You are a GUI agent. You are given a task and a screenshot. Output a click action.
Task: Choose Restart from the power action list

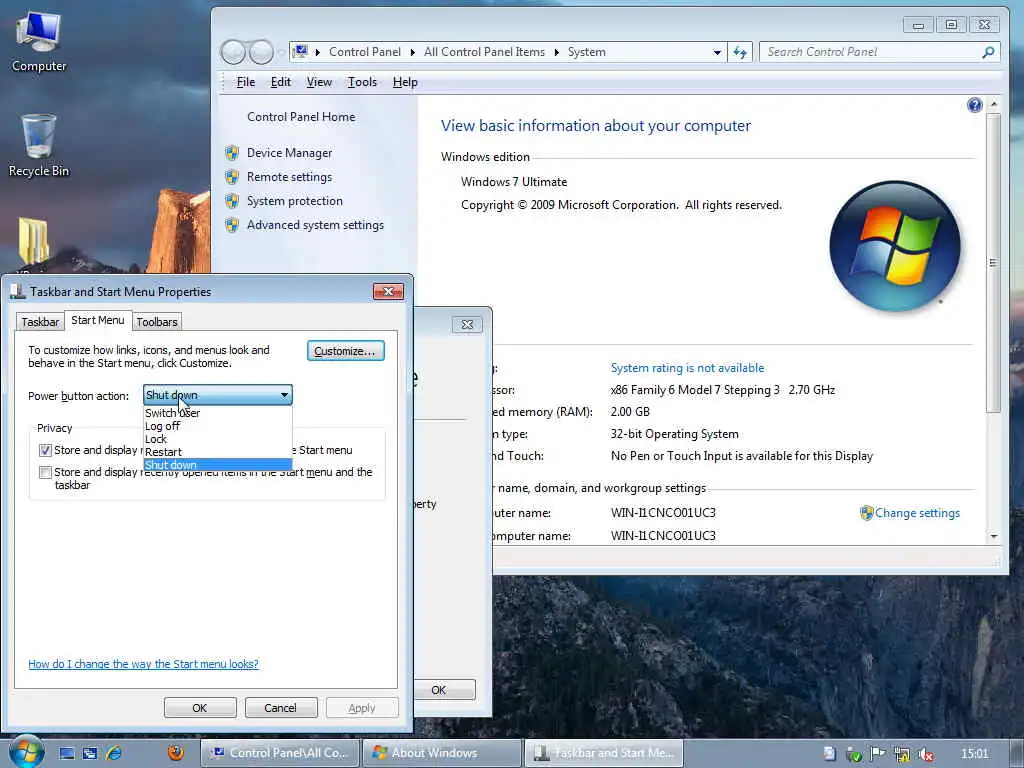click(x=217, y=452)
